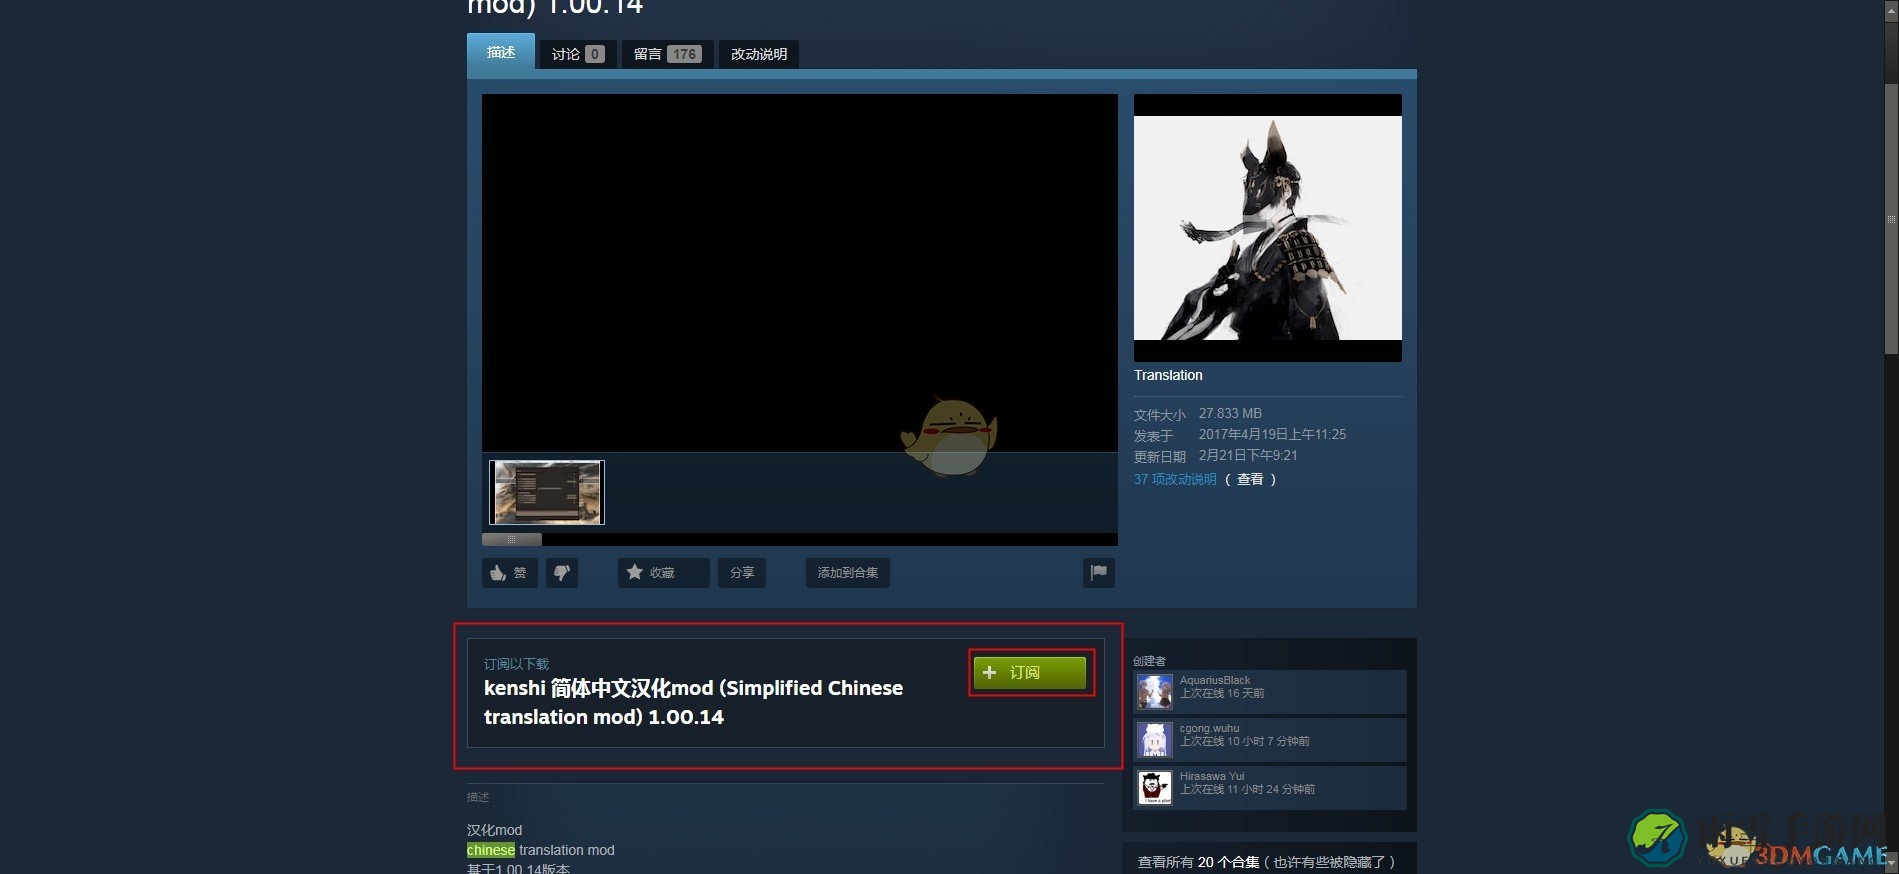This screenshot has height=874, width=1899.
Task: Click the thumbs-down rating icon
Action: pyautogui.click(x=562, y=573)
